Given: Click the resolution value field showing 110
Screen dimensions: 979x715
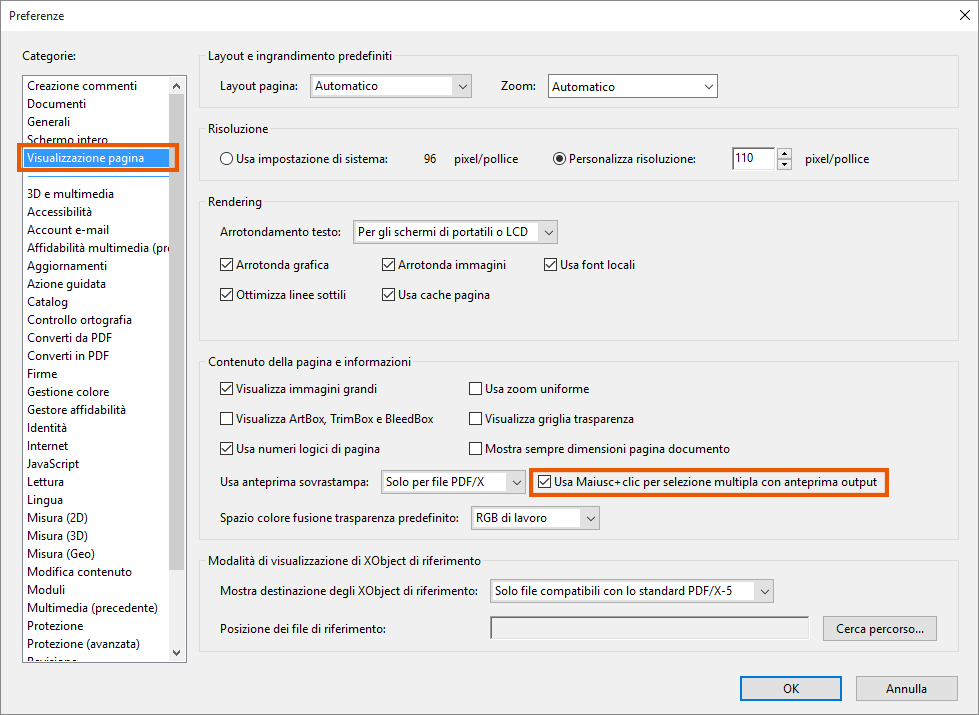Looking at the screenshot, I should click(754, 159).
